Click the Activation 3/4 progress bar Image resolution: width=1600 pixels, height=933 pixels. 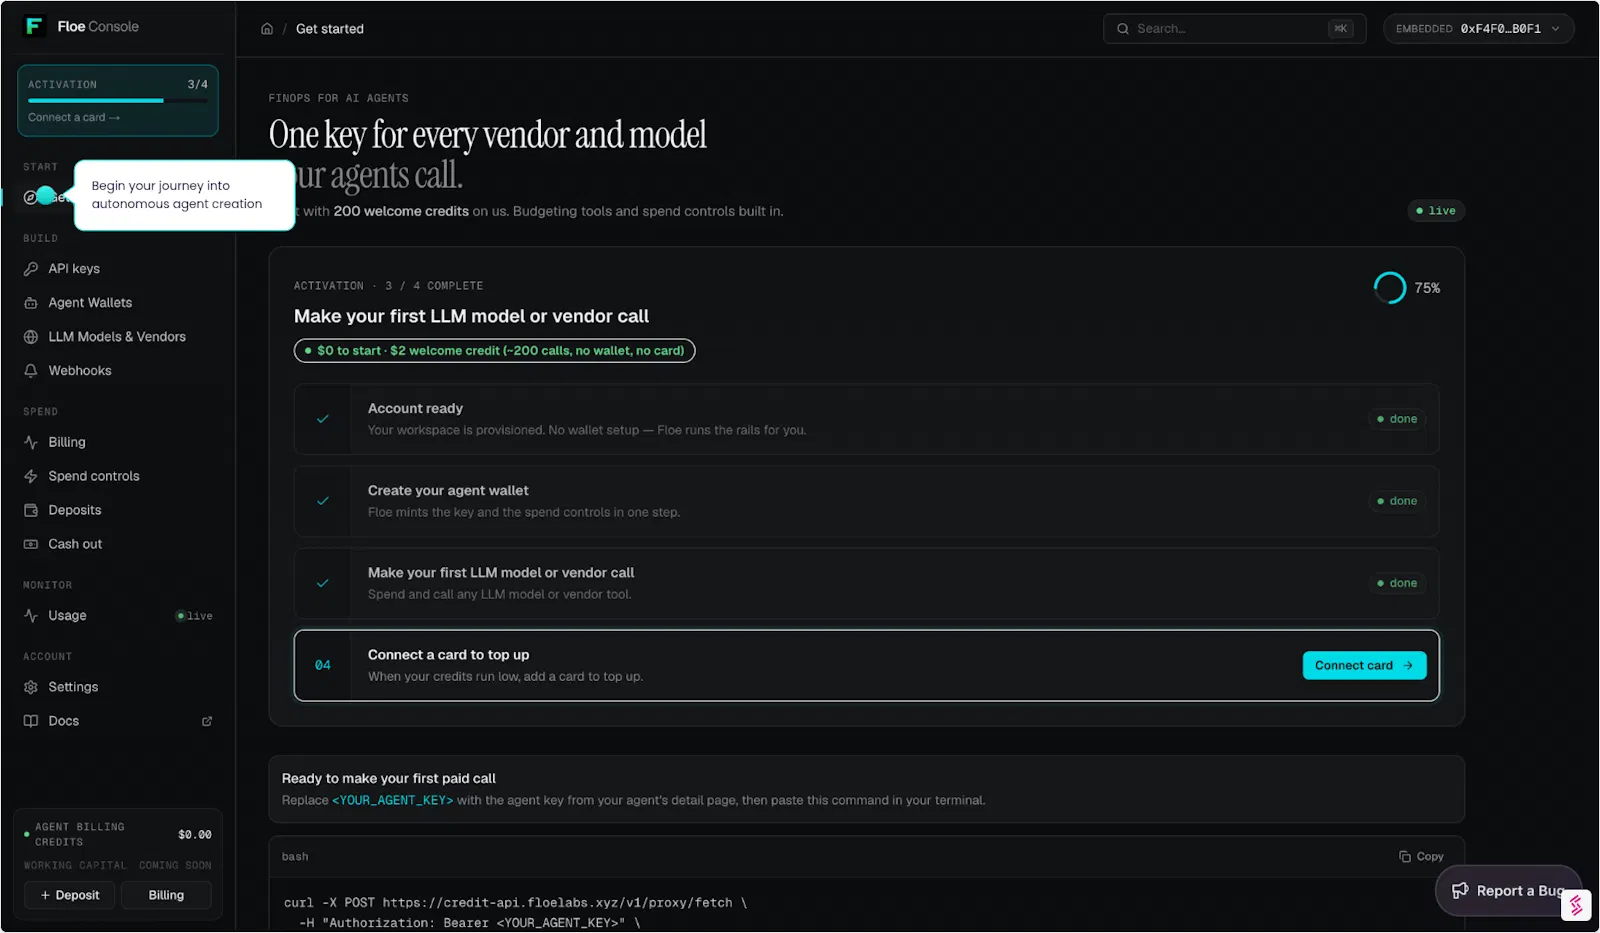coord(118,101)
